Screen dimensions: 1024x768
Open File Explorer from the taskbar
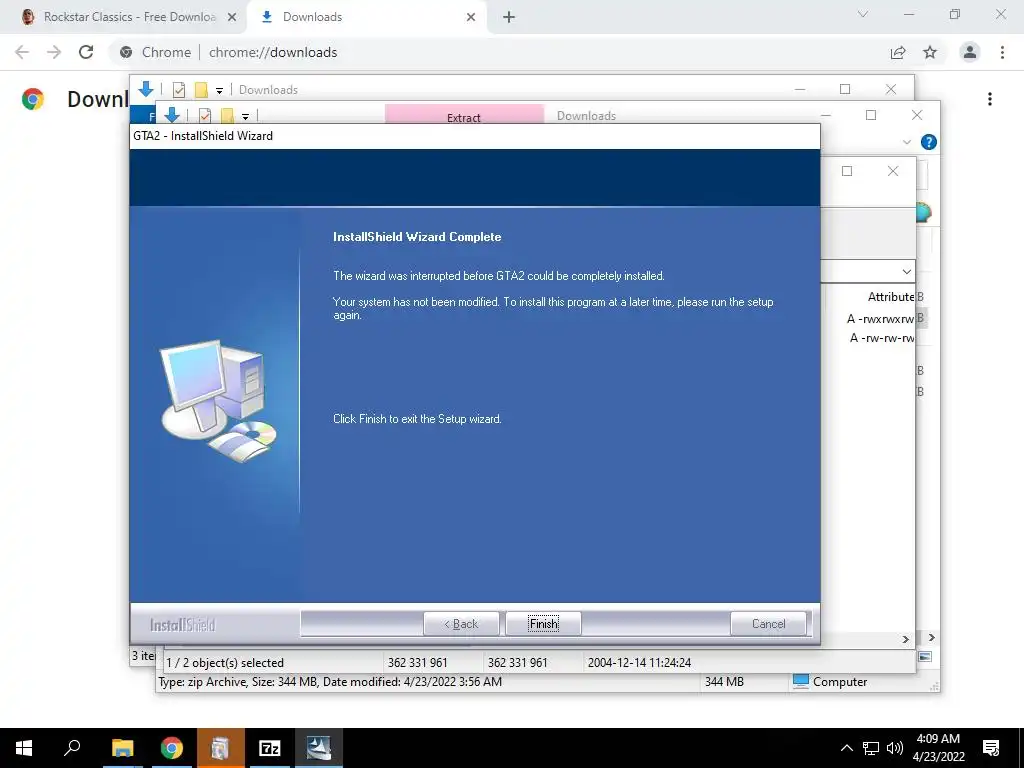pos(122,748)
